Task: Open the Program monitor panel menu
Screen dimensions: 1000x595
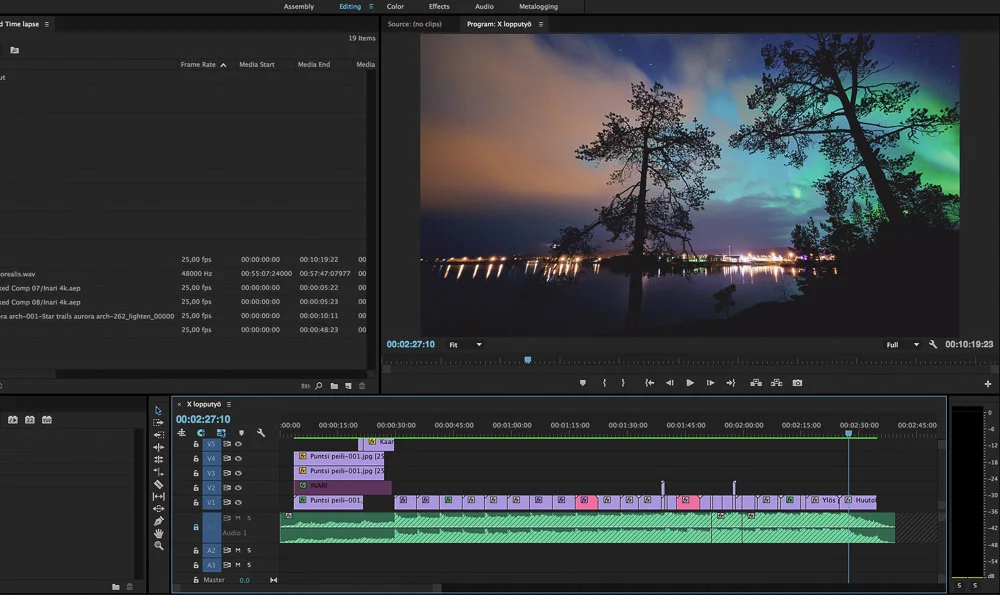Action: click(541, 24)
